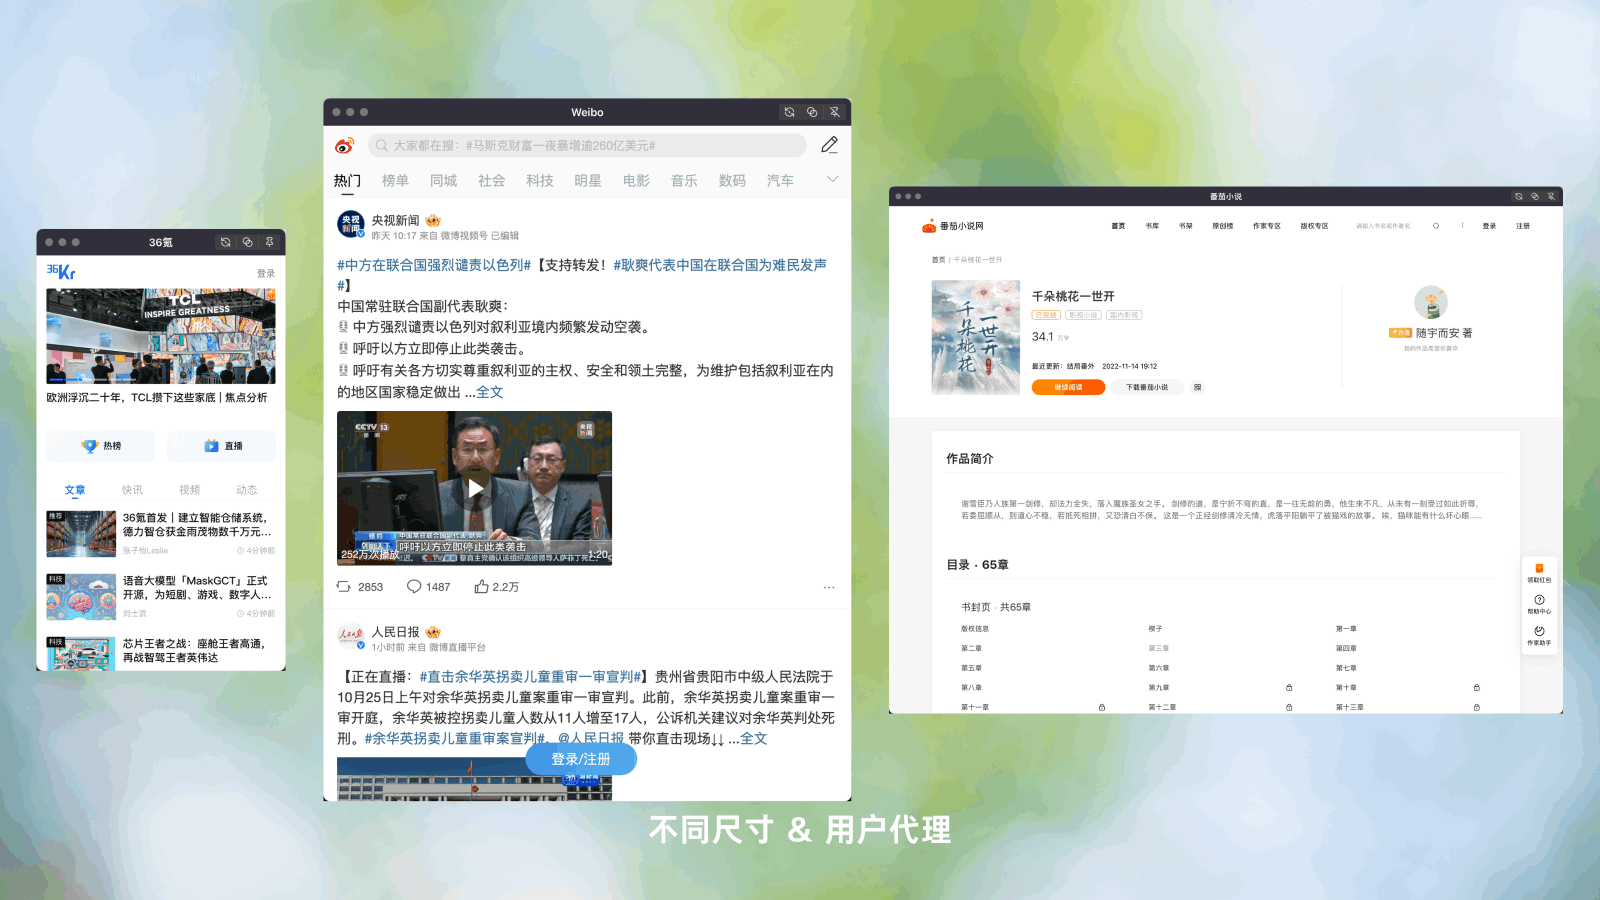Switch to the 快讯 tab in 36氪
Screen dimensions: 1600x900
(132, 490)
